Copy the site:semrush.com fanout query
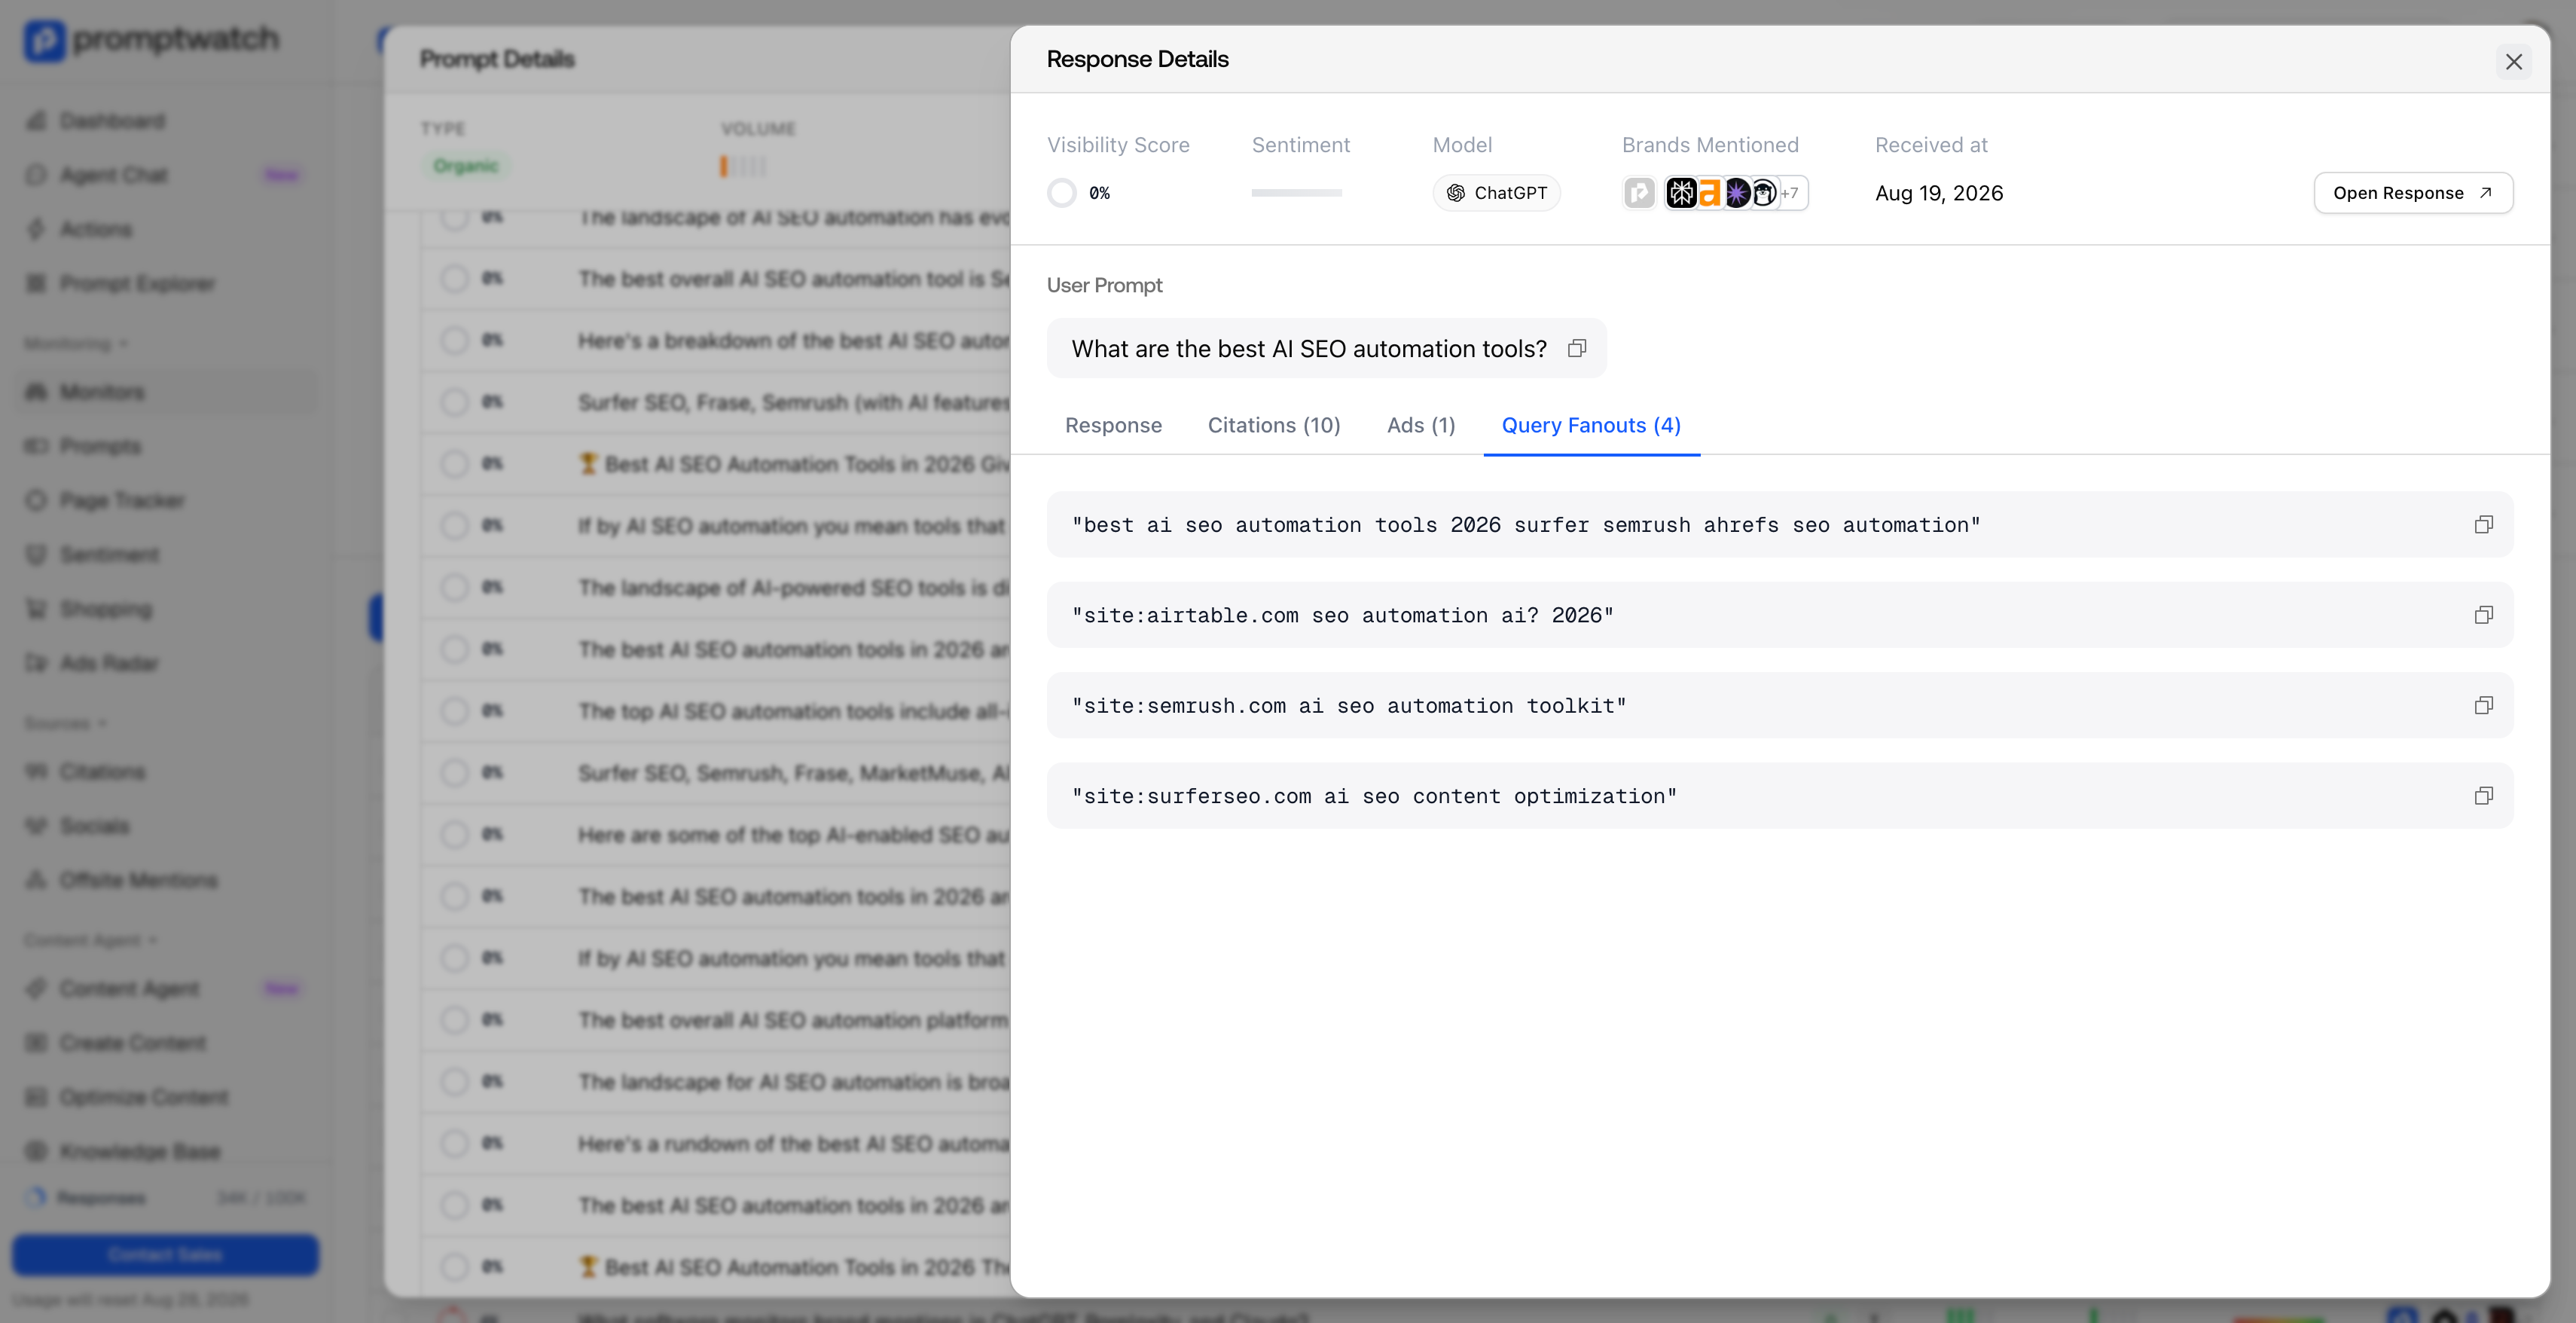The image size is (2576, 1323). pyautogui.click(x=2483, y=706)
